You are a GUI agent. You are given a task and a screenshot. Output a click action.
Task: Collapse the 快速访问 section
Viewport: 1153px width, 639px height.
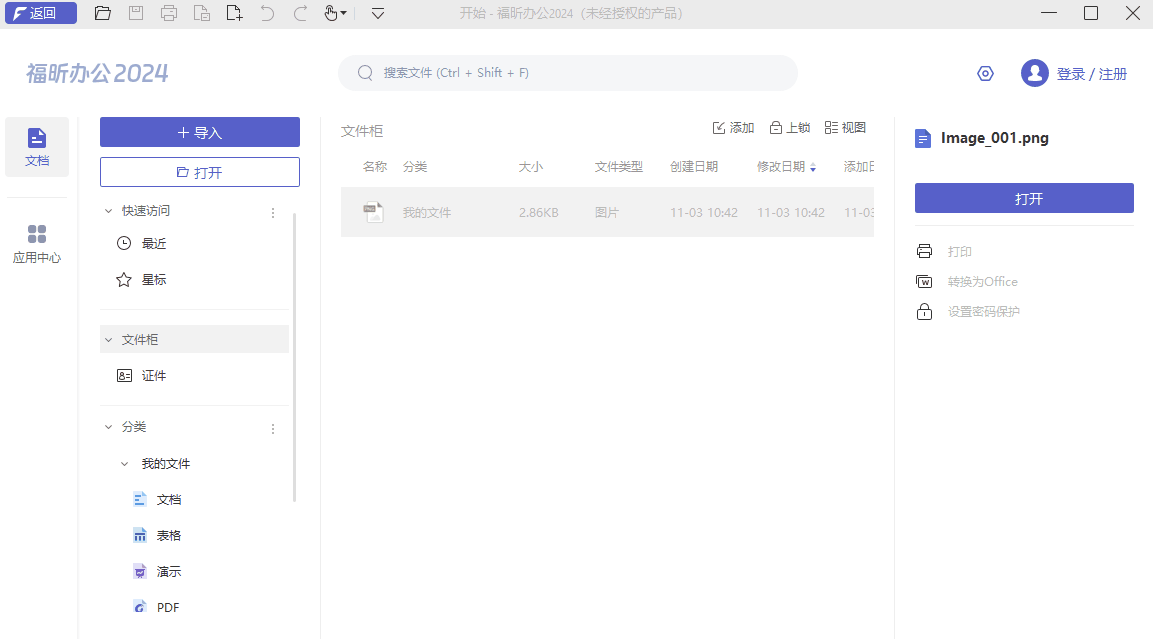coord(108,211)
